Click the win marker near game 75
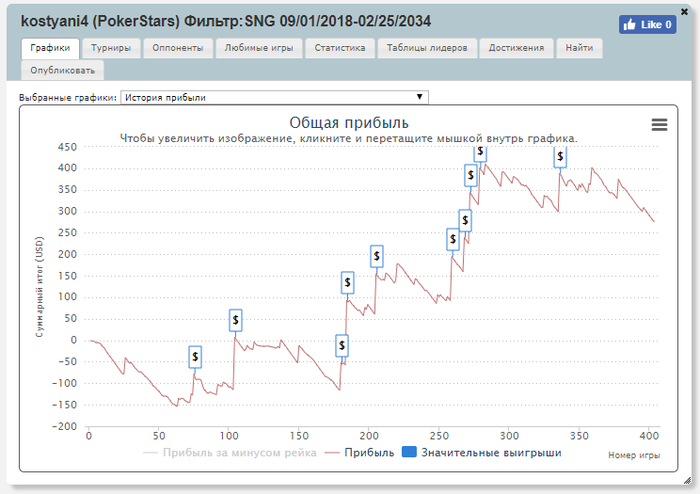This screenshot has width=700, height=494. coord(195,357)
